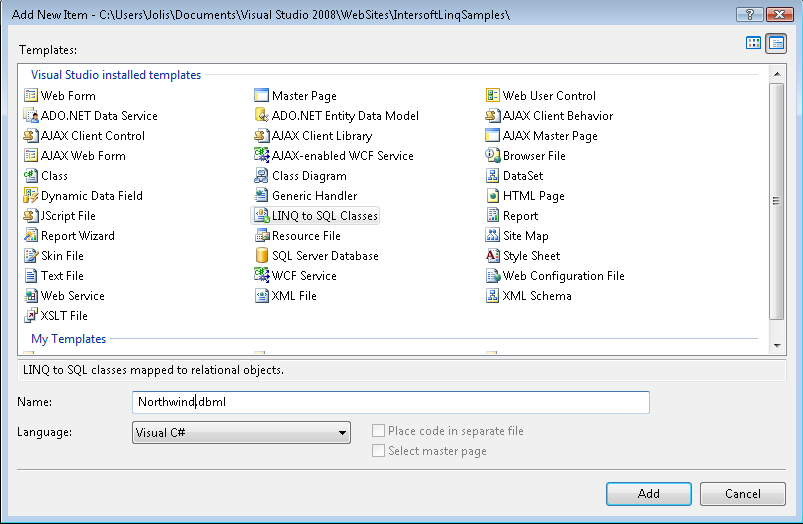Select the Report template icon

[x=493, y=215]
